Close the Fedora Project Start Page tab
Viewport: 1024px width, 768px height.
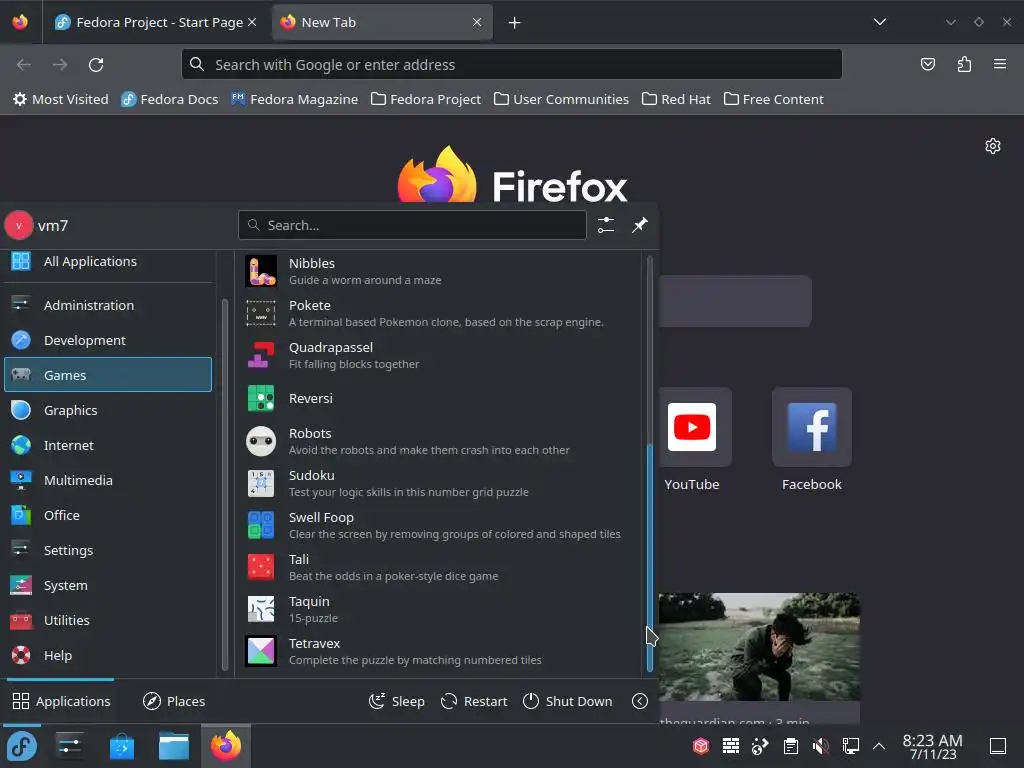252,22
